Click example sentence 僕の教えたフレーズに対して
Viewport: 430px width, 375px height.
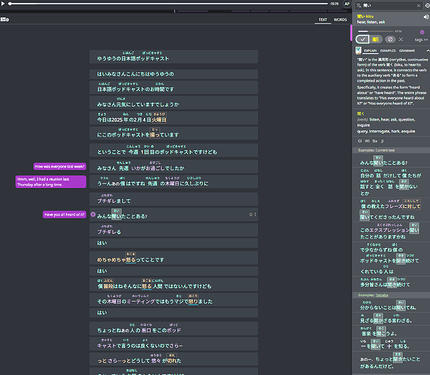pos(391,210)
